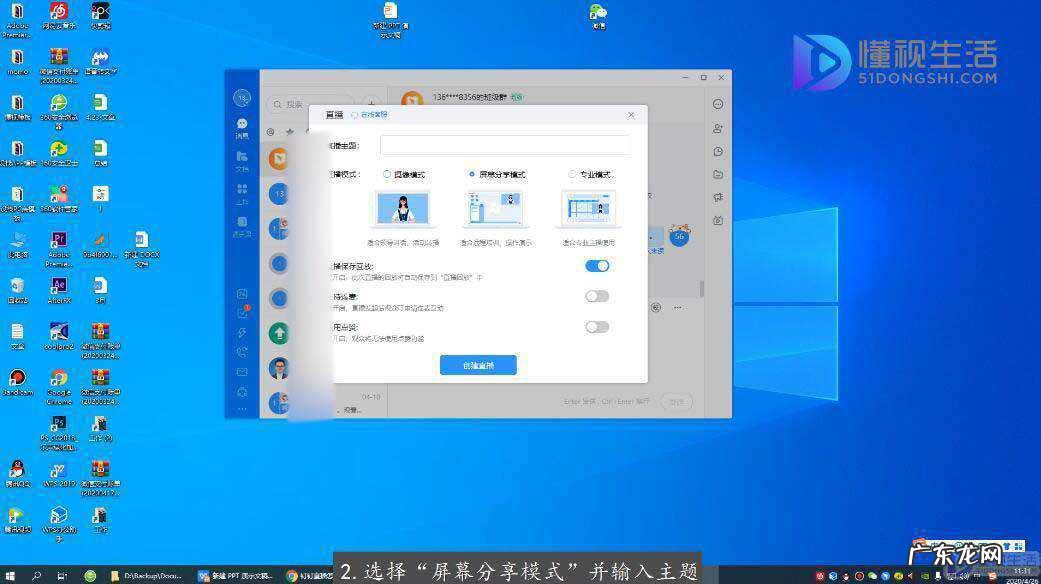Open the more options icon in right panel
1041x584 pixels.
(718, 104)
